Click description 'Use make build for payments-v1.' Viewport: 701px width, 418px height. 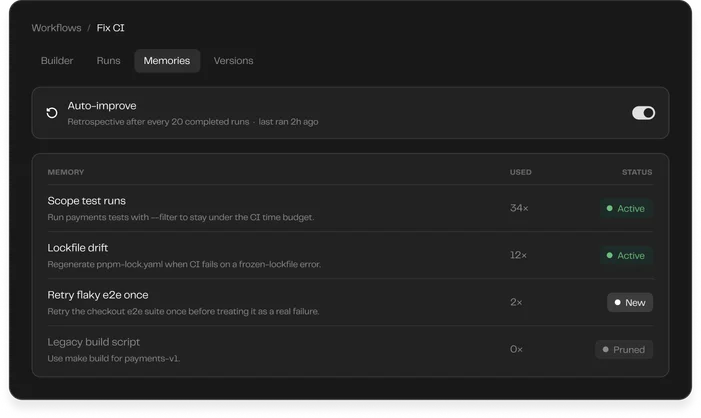pos(114,359)
